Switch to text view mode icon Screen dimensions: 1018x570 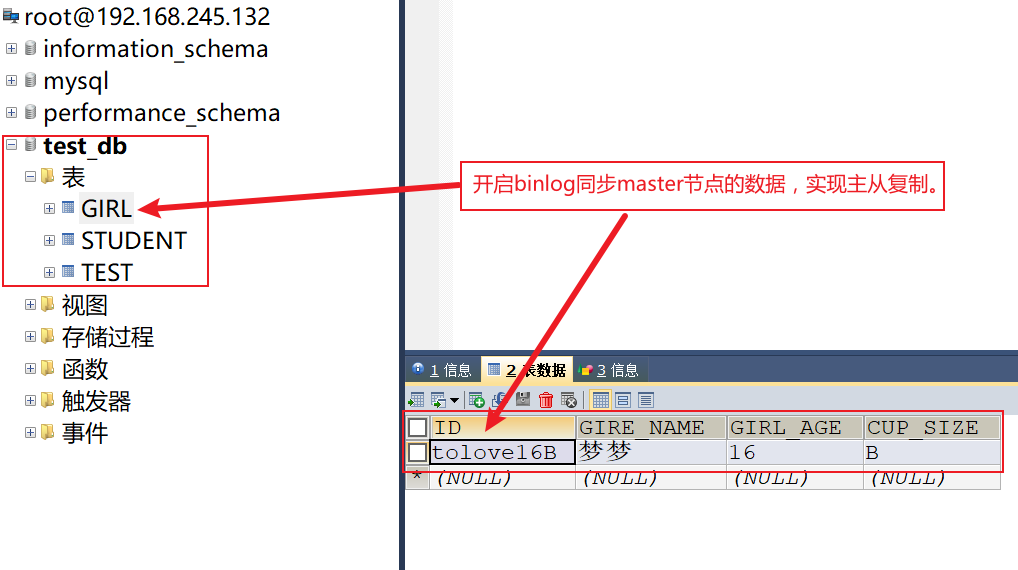click(645, 400)
